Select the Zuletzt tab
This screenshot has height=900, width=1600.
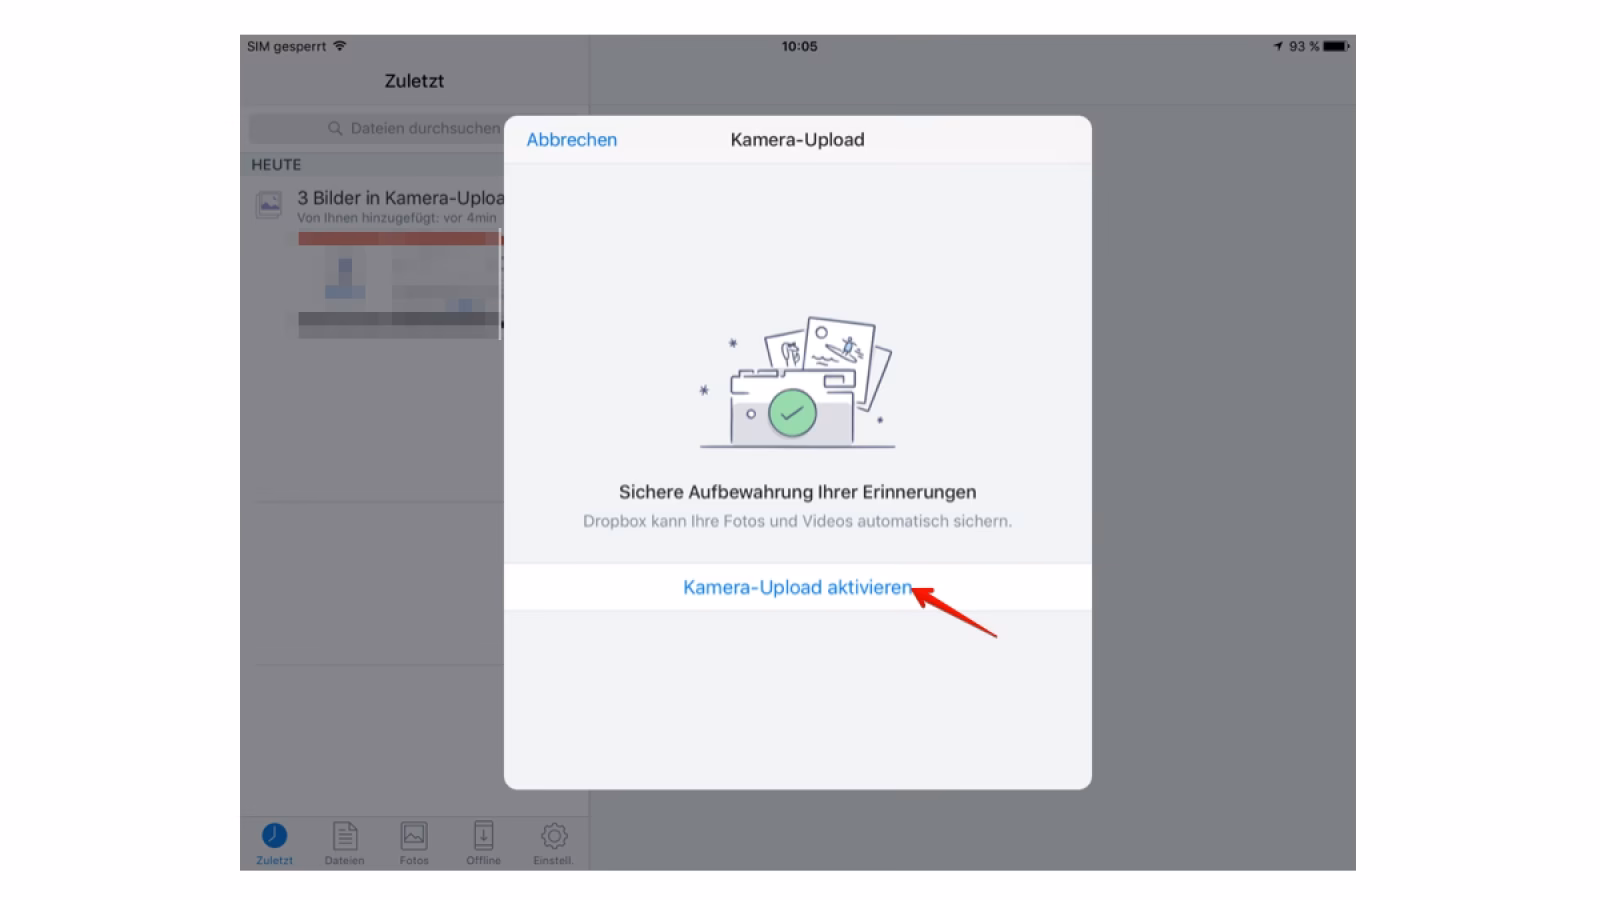click(273, 843)
